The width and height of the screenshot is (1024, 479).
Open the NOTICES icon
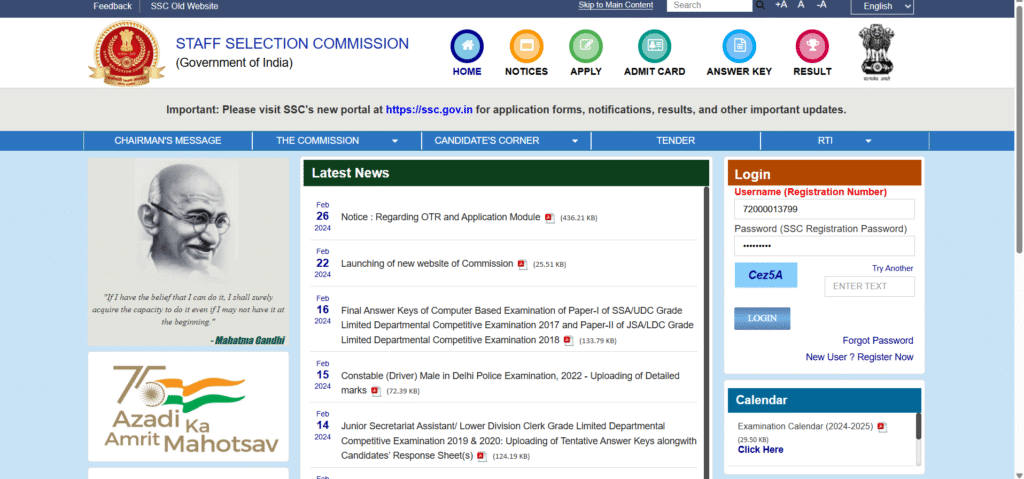(526, 46)
